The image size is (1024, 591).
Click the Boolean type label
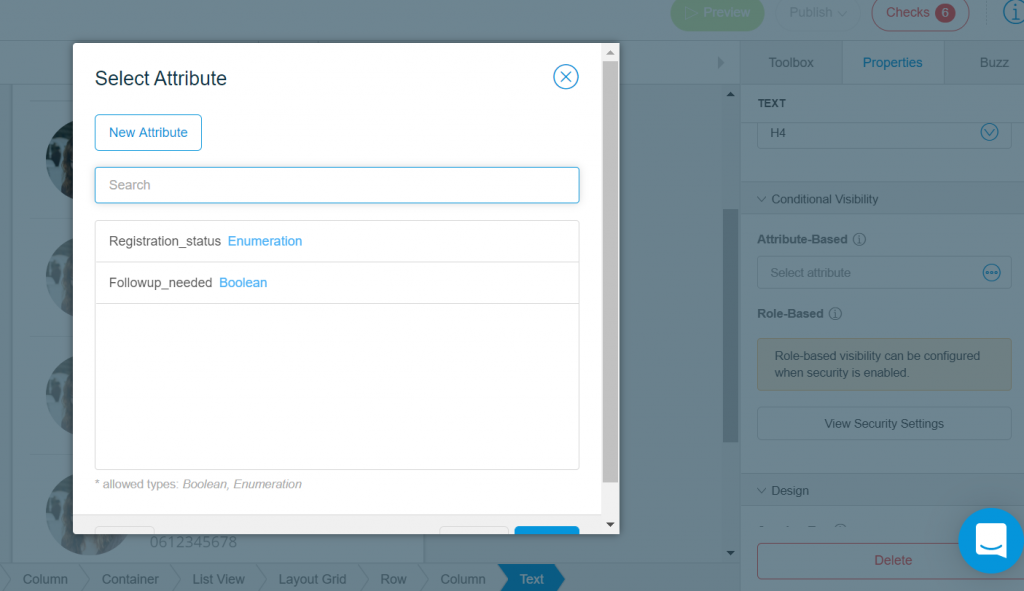tap(243, 283)
